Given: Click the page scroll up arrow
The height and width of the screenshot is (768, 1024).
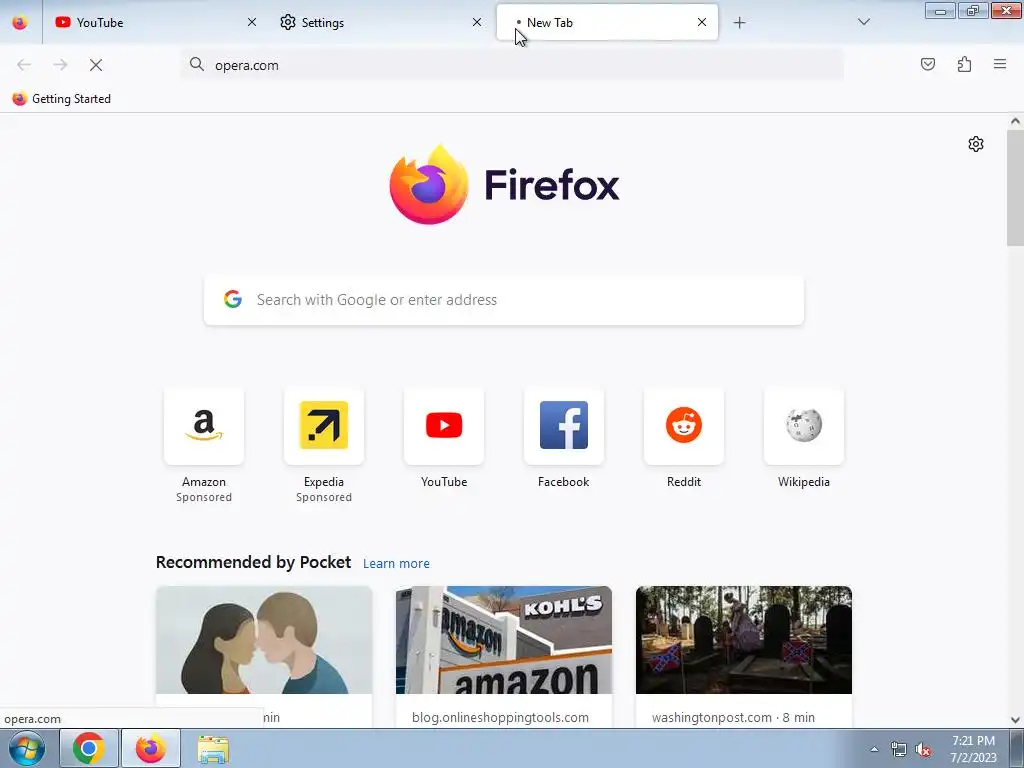Looking at the screenshot, I should coord(1015,121).
